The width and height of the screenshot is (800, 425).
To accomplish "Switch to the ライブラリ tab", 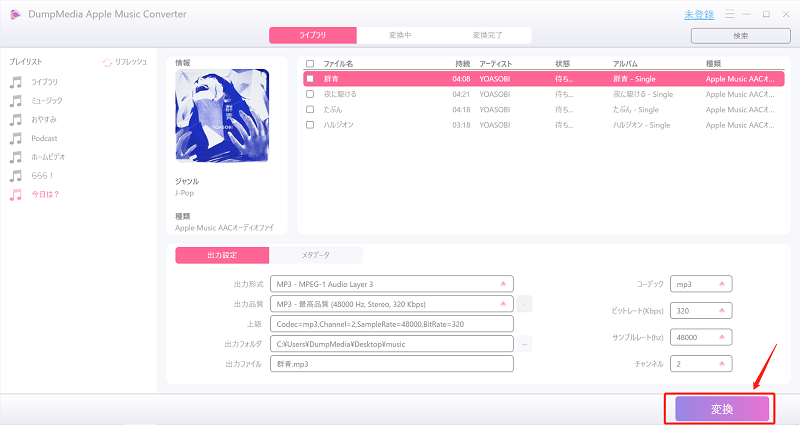I will (313, 35).
